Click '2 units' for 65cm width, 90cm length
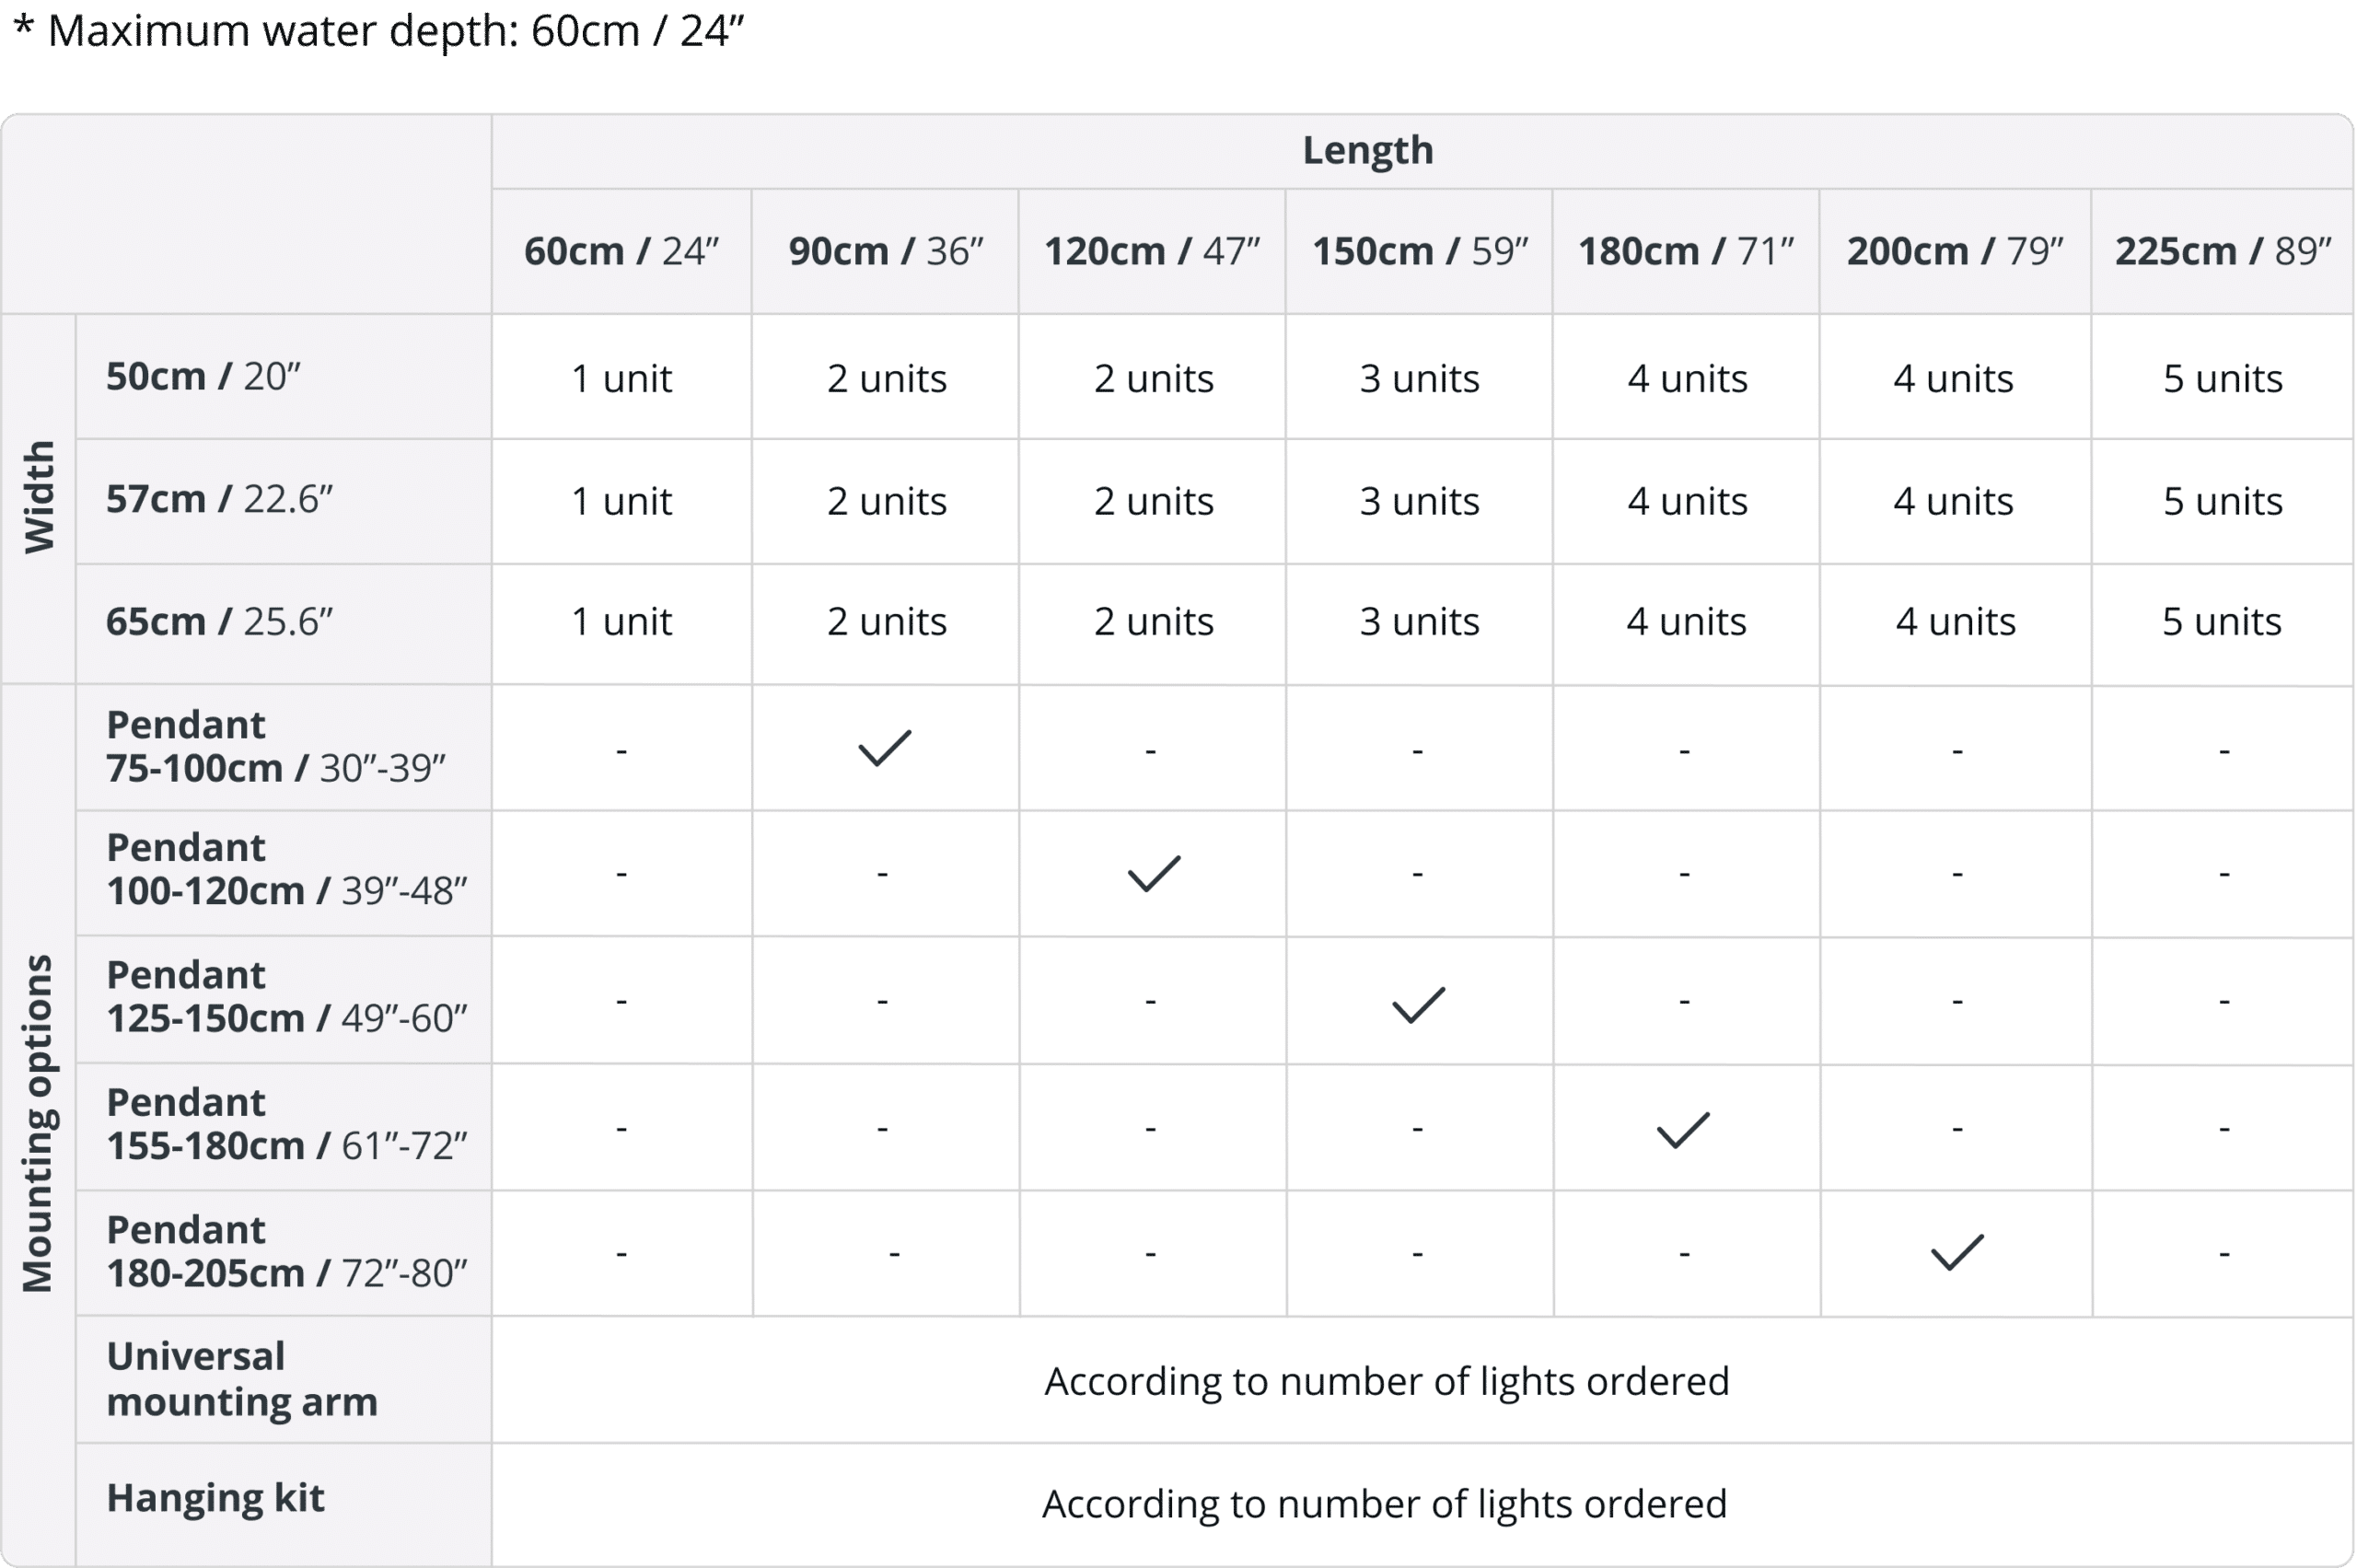The width and height of the screenshot is (2357, 1568). [886, 622]
